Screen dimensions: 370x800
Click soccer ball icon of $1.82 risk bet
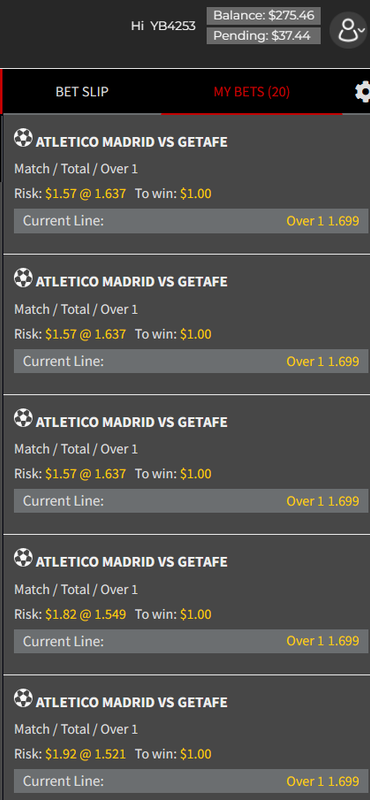click(23, 558)
